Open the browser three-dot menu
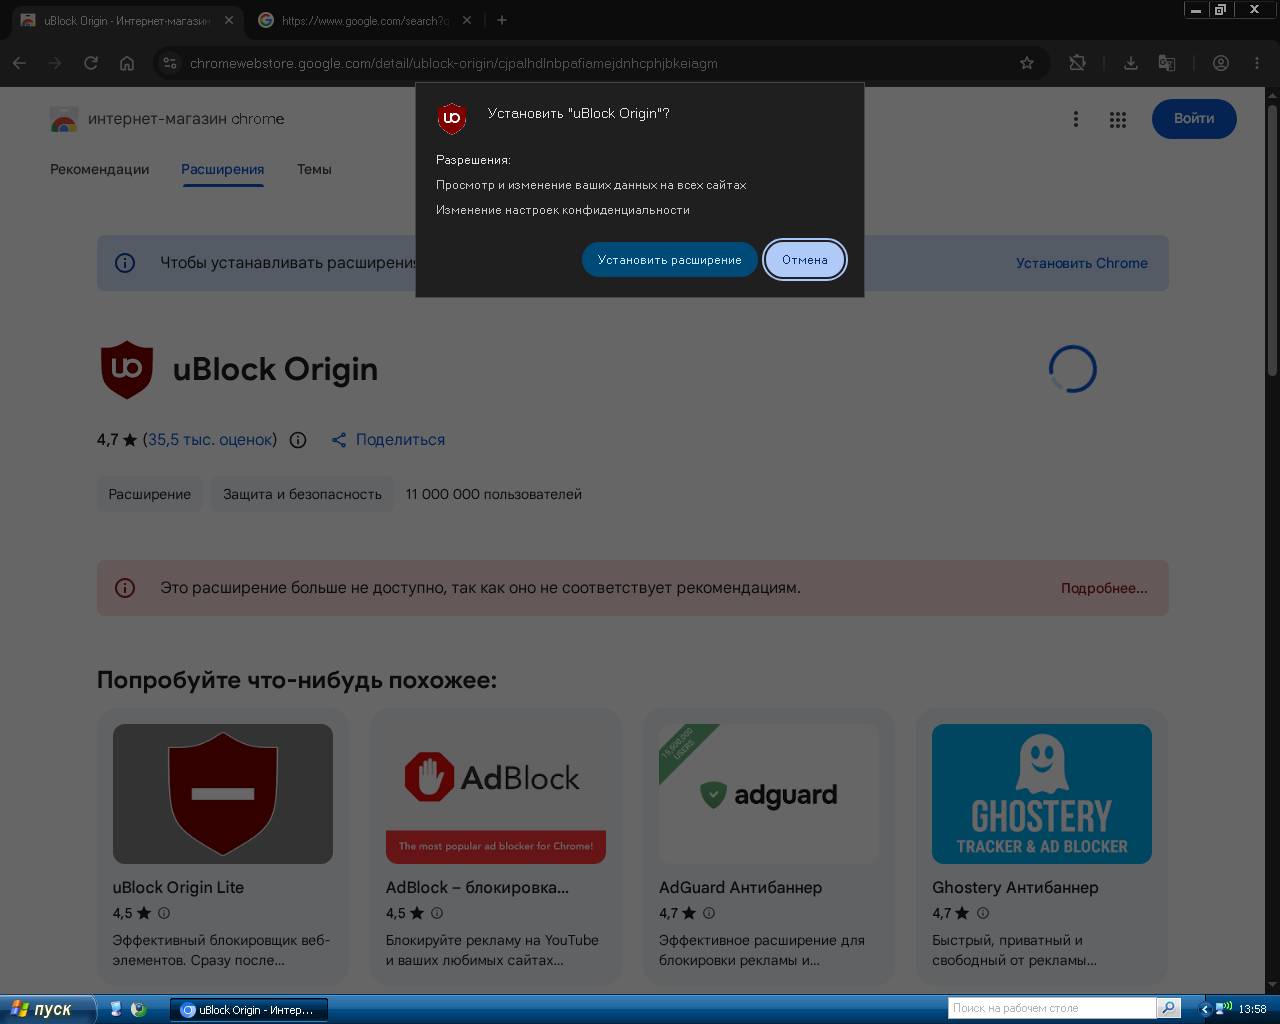 point(1257,63)
